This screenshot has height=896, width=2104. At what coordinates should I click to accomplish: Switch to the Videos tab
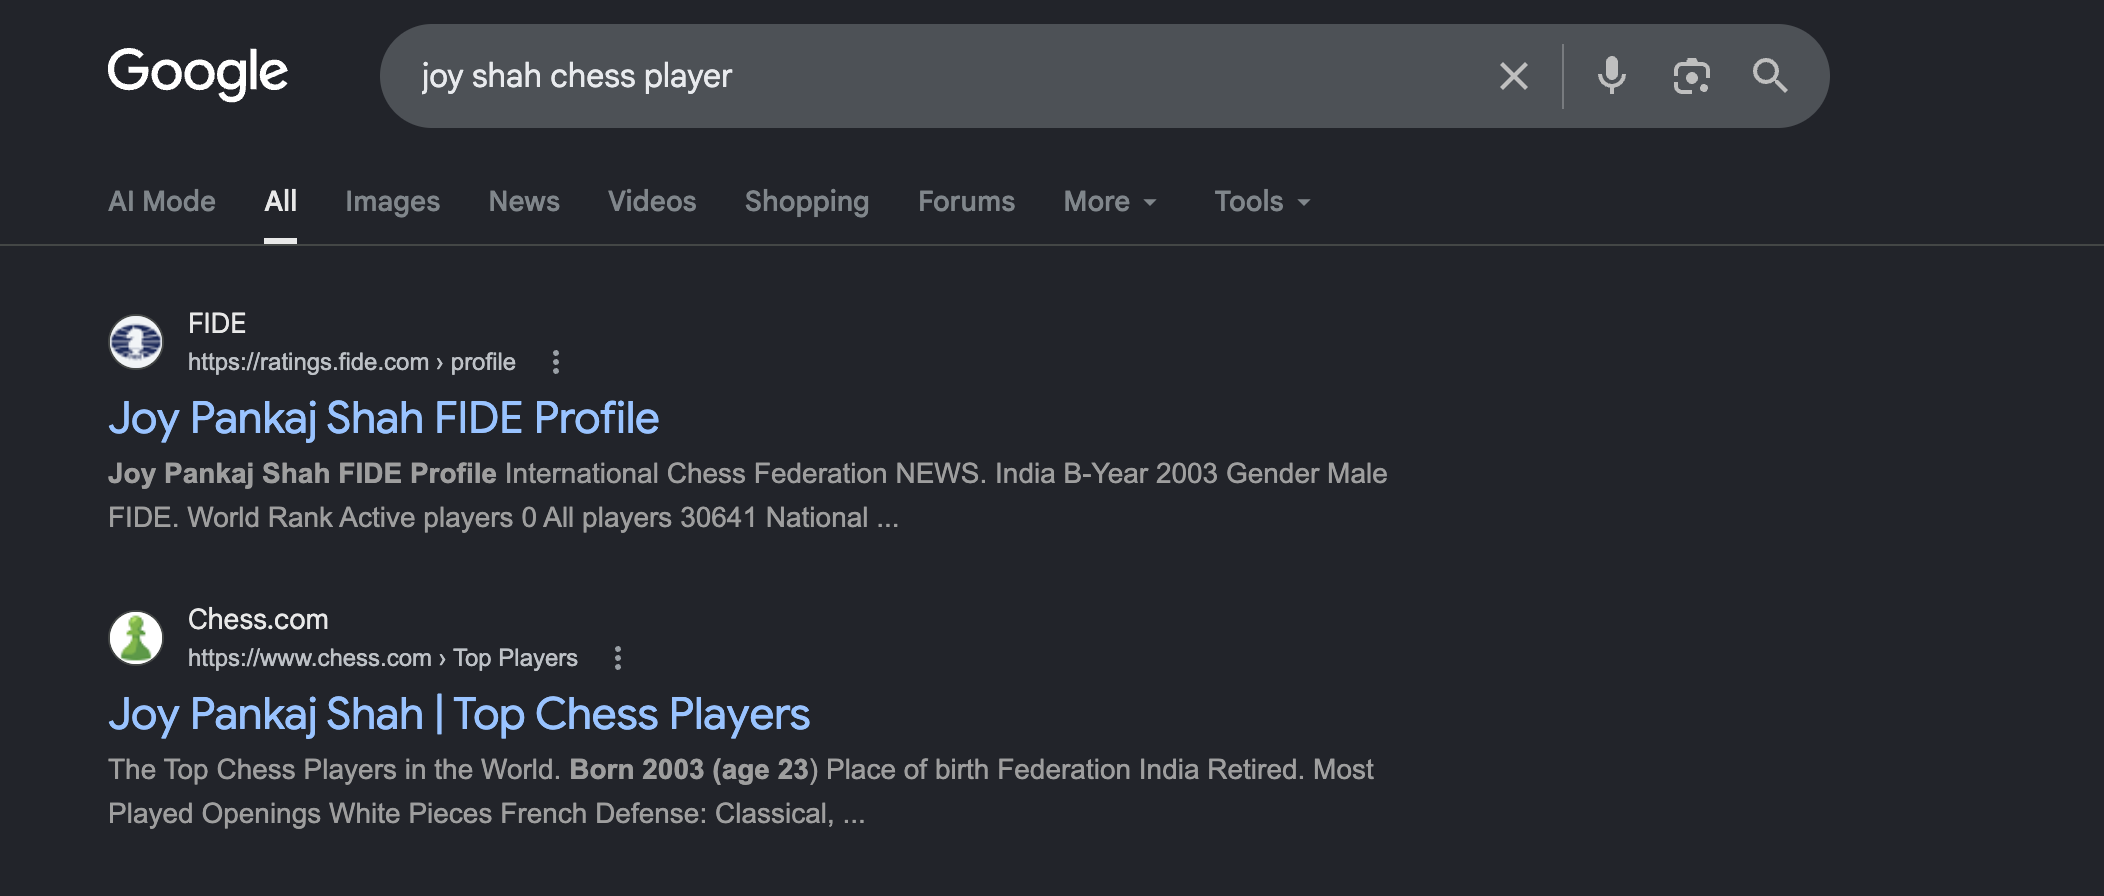click(x=652, y=202)
